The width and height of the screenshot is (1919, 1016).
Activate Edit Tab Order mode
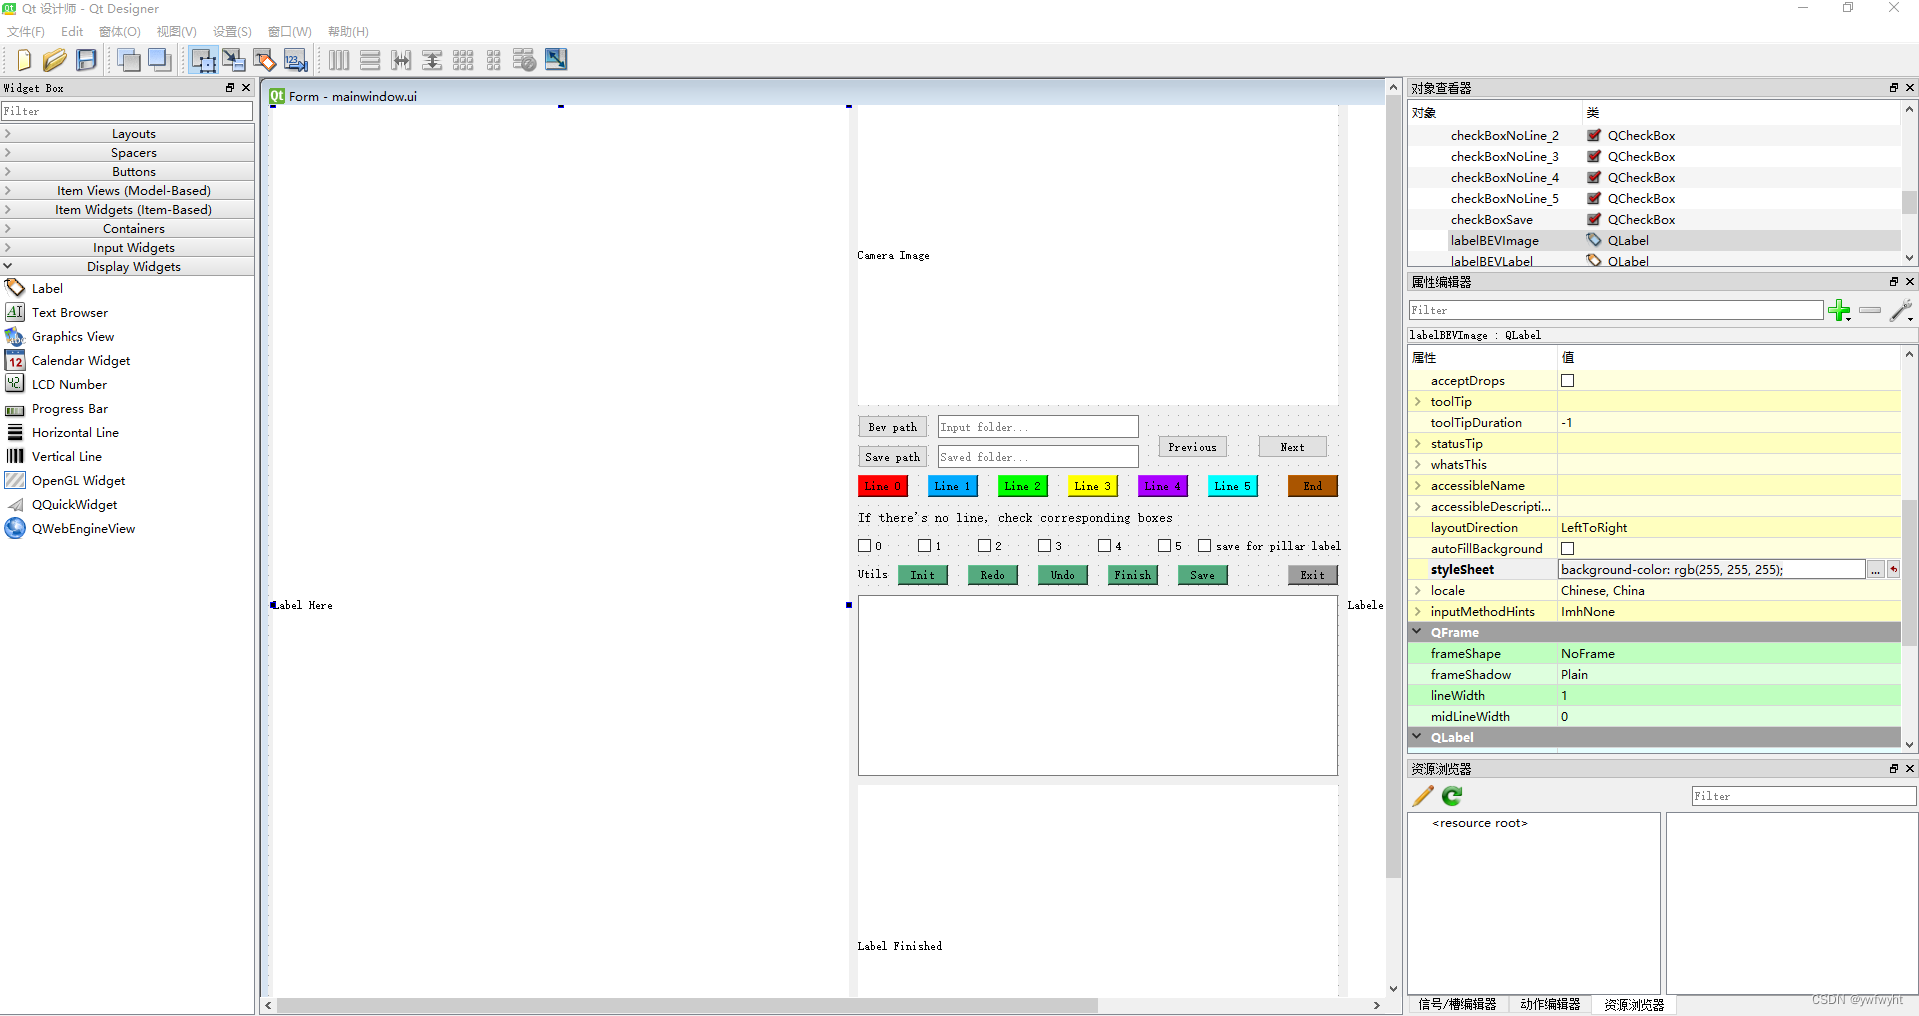[296, 60]
